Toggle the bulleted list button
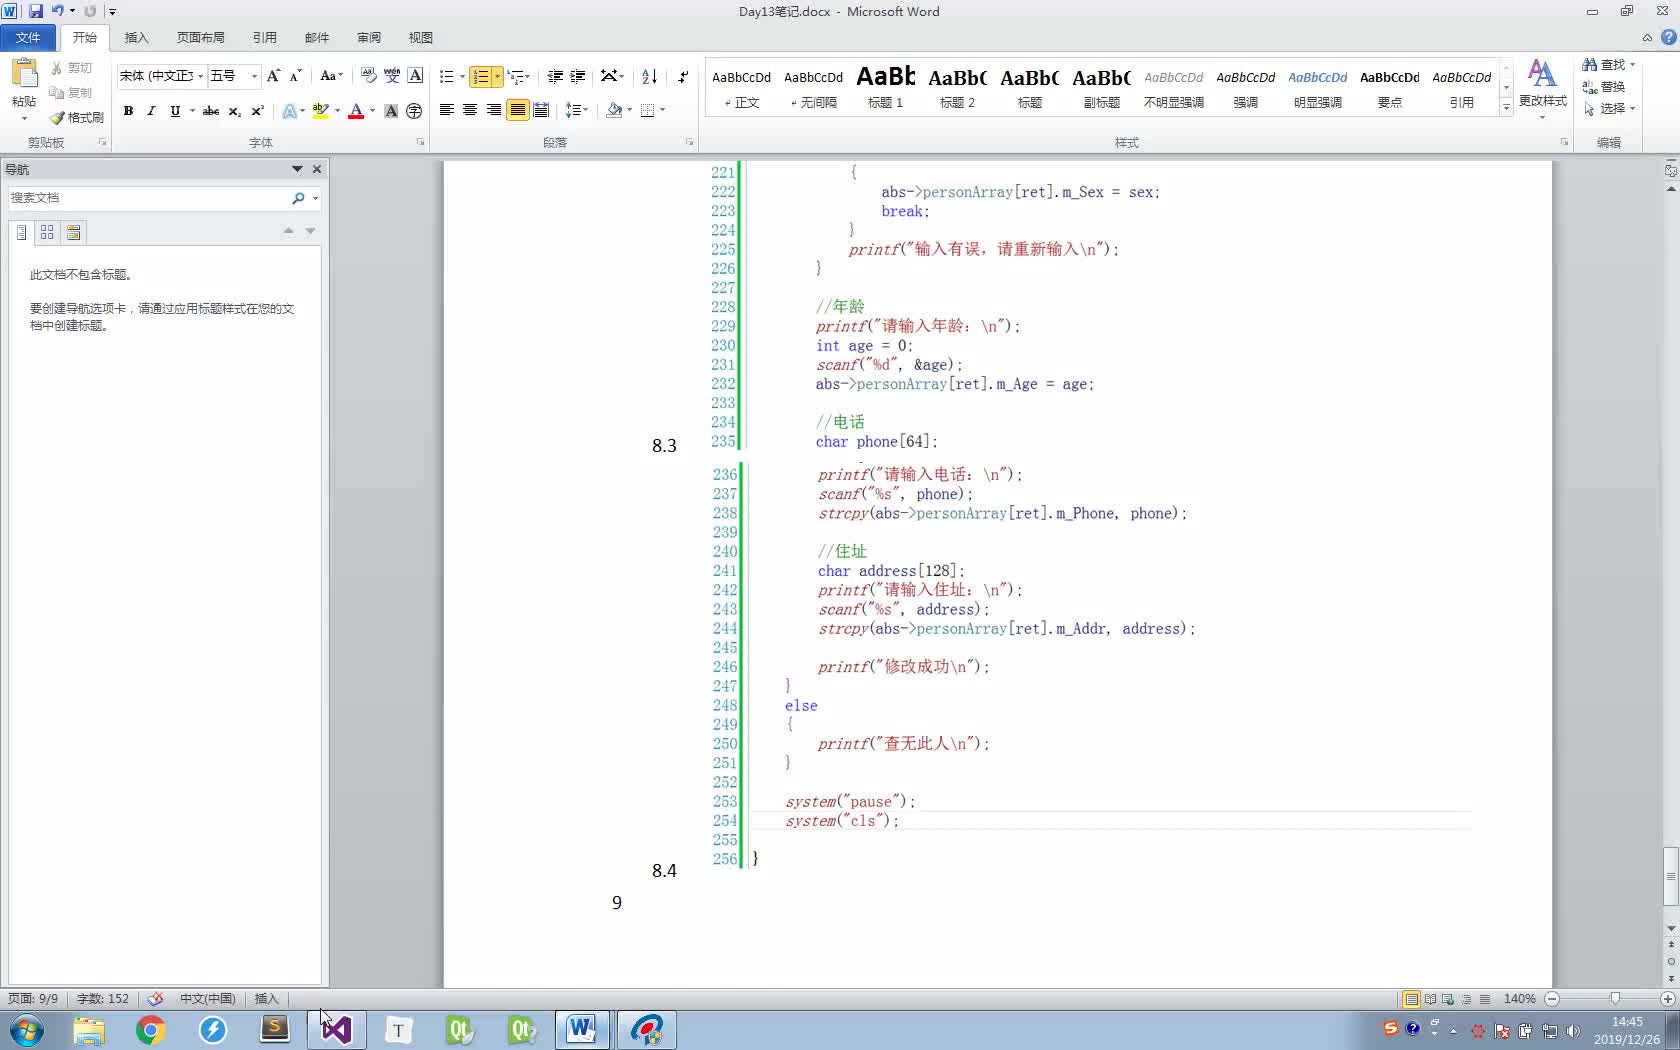This screenshot has width=1680, height=1050. (447, 76)
